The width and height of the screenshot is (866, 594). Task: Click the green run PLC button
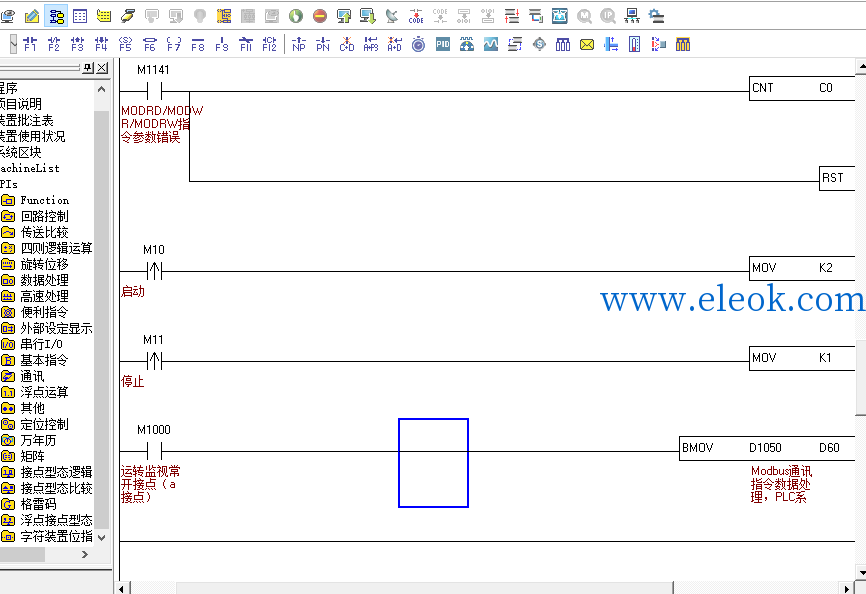[296, 16]
